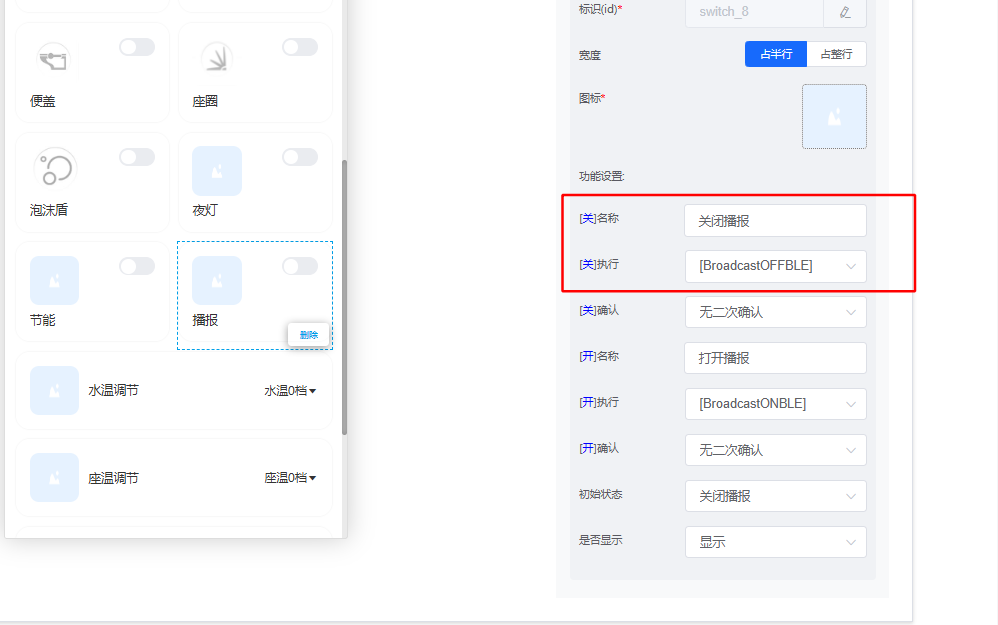Viewport: 998px width, 625px height.
Task: Expand the 初始状态 dropdown
Action: pyautogui.click(x=775, y=496)
